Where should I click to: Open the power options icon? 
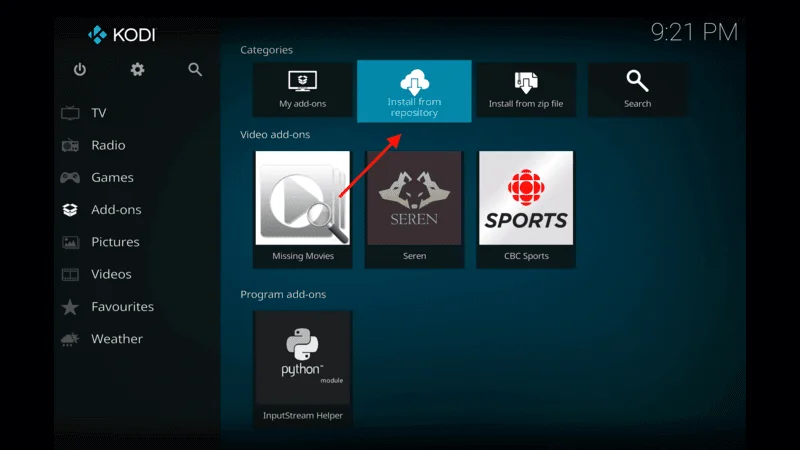click(x=80, y=69)
